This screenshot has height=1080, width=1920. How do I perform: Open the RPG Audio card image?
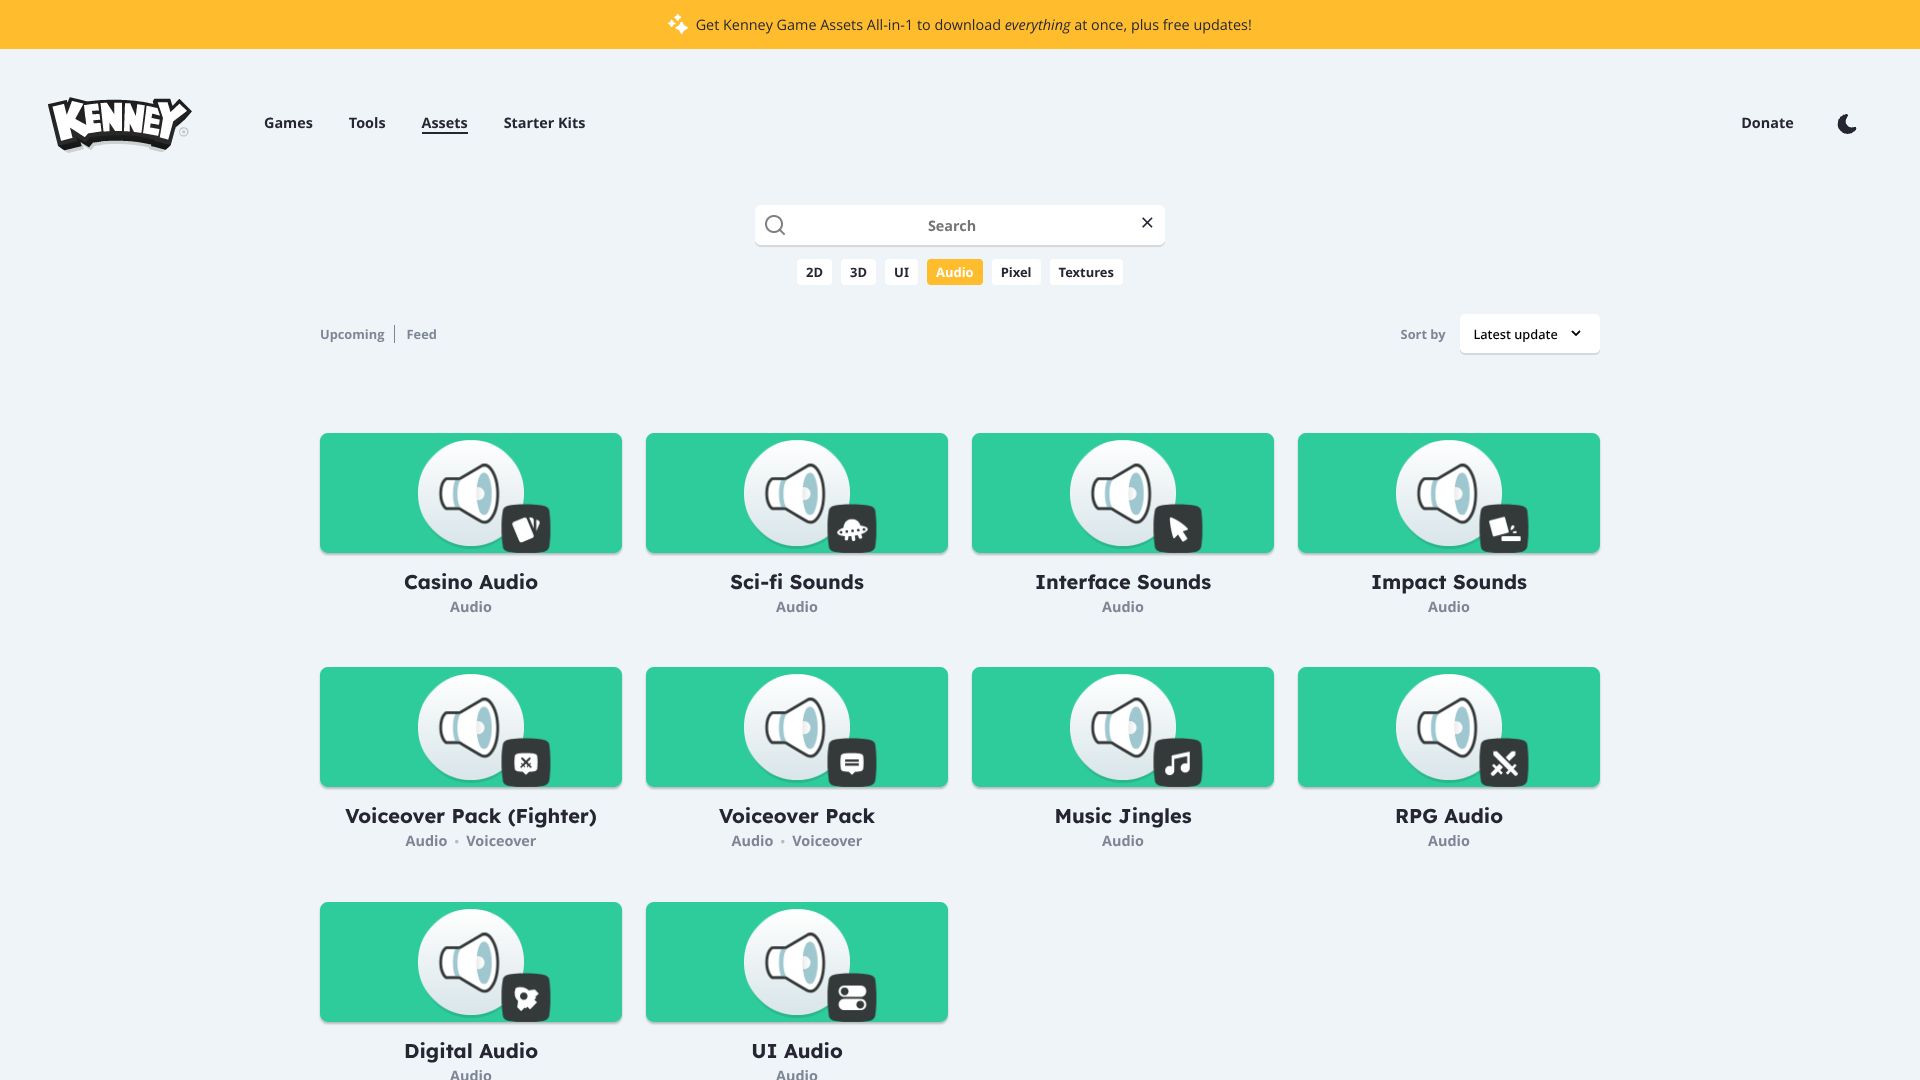pyautogui.click(x=1449, y=727)
